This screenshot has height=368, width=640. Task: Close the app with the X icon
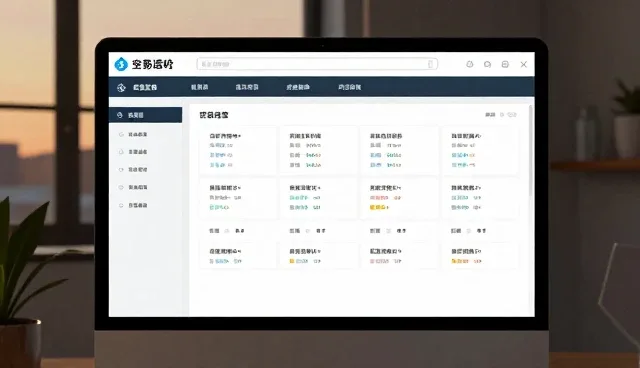tap(524, 64)
